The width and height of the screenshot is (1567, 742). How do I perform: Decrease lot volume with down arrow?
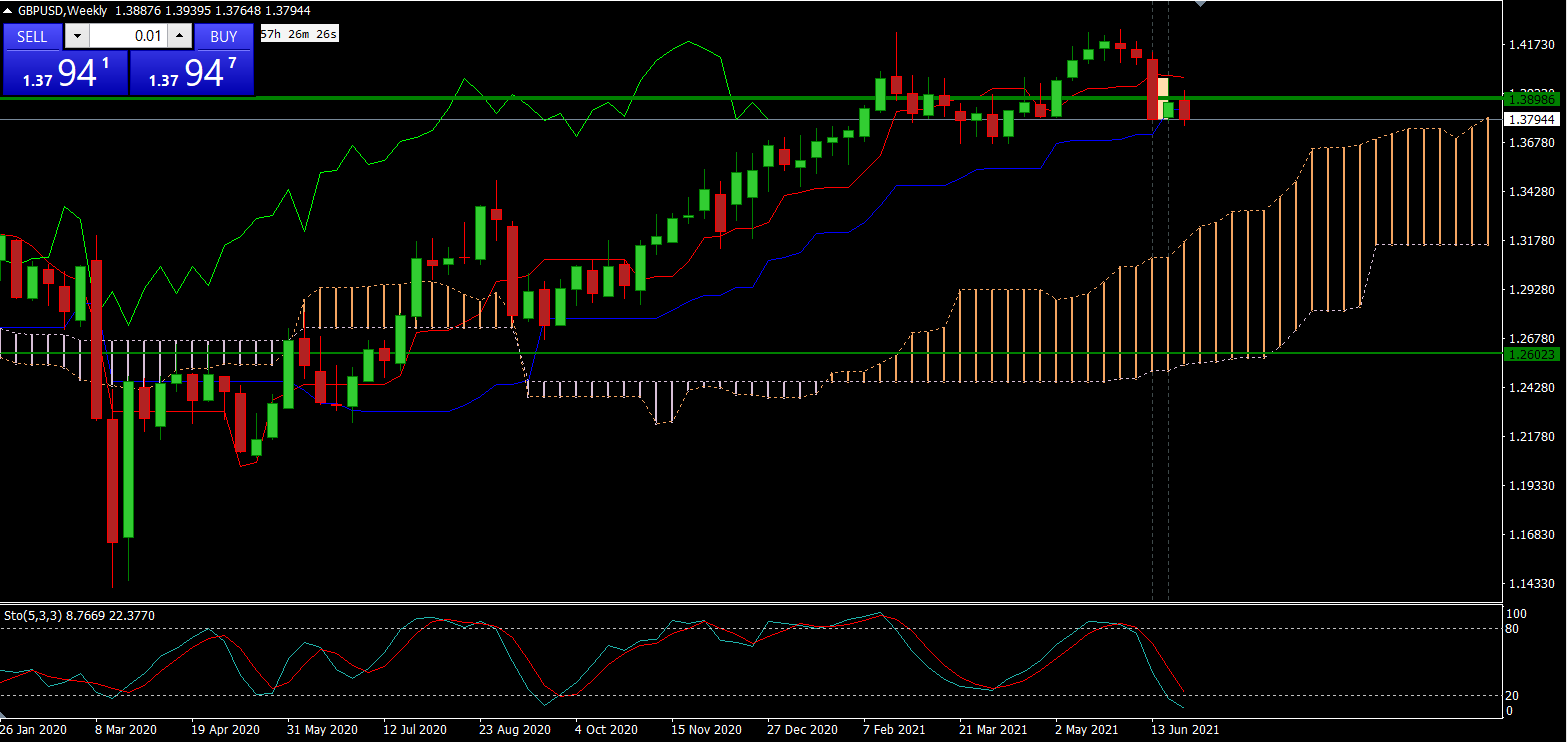click(77, 36)
